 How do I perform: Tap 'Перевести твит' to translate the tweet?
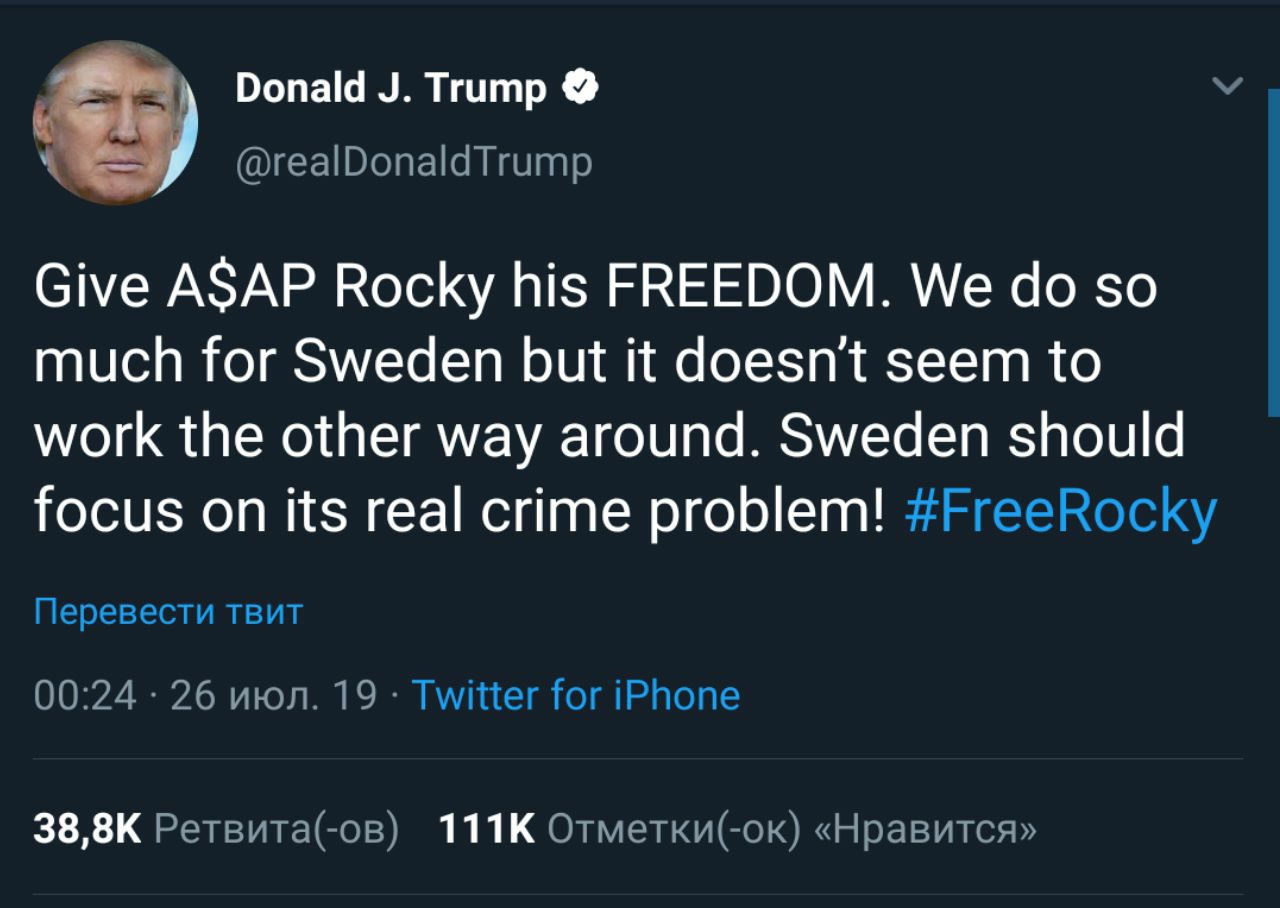click(x=168, y=611)
